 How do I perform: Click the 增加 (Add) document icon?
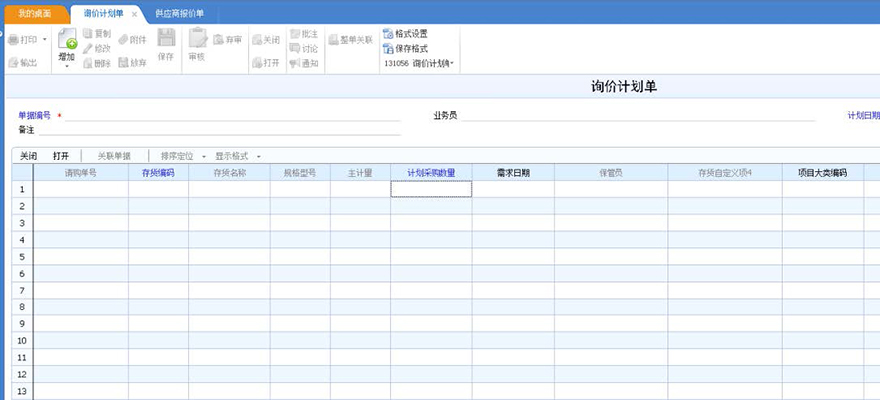click(67, 39)
